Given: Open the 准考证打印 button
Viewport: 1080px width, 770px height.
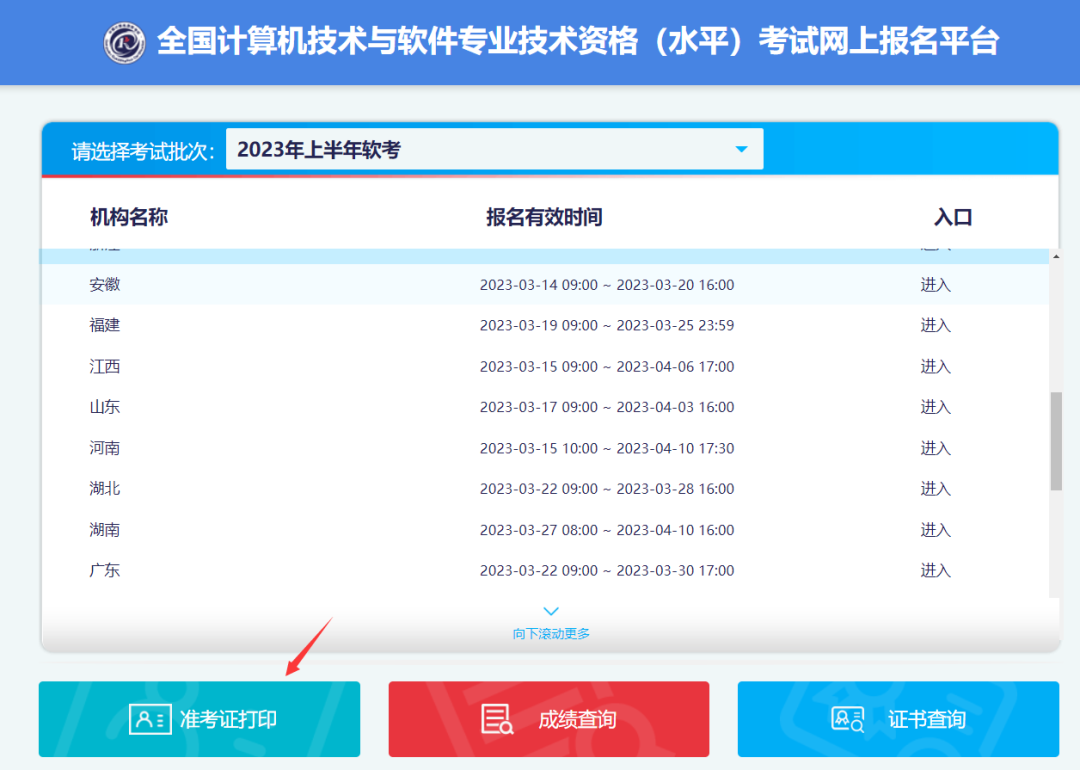Looking at the screenshot, I should 200,719.
